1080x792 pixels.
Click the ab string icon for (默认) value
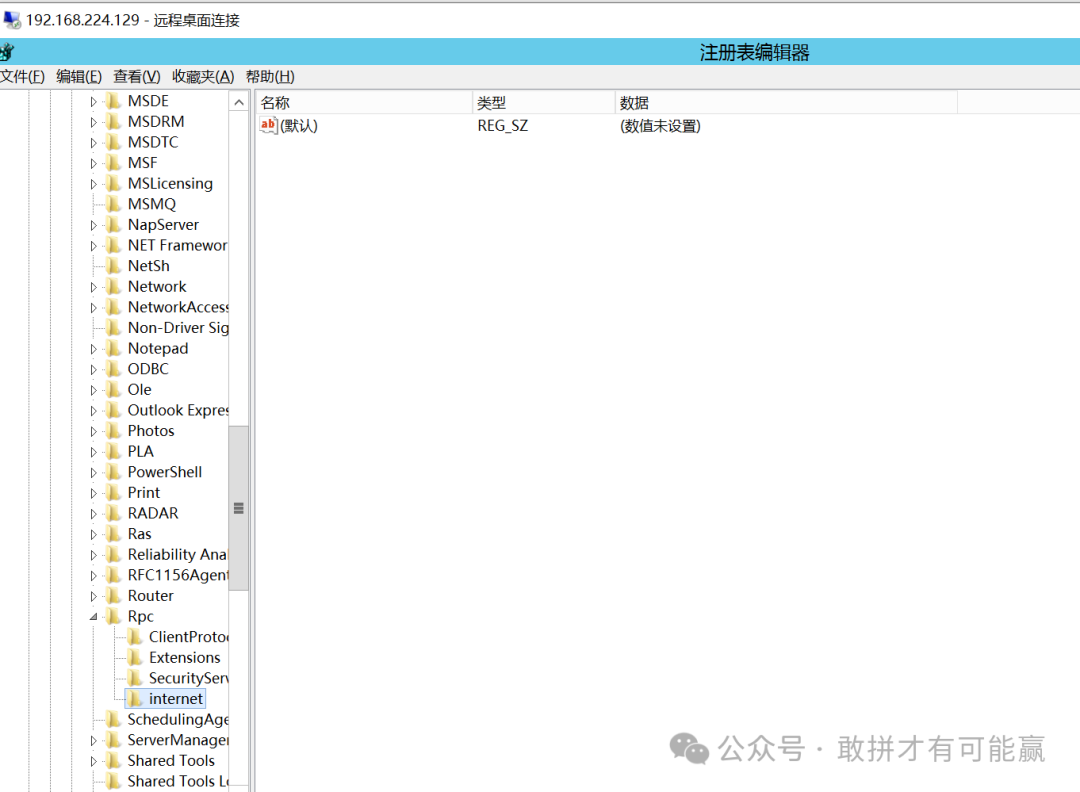click(268, 126)
